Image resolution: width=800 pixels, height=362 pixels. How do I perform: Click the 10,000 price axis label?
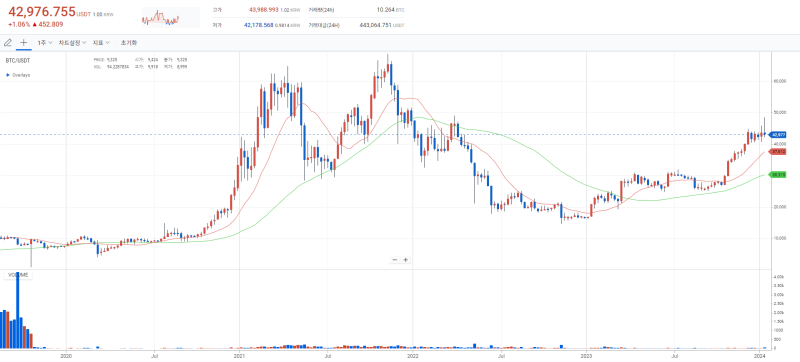coord(779,239)
